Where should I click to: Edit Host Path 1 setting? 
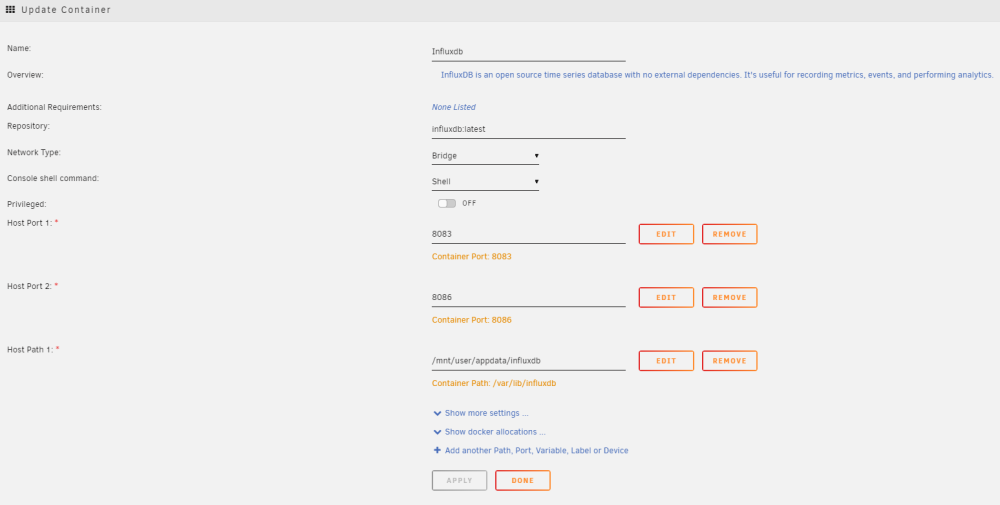click(x=666, y=361)
